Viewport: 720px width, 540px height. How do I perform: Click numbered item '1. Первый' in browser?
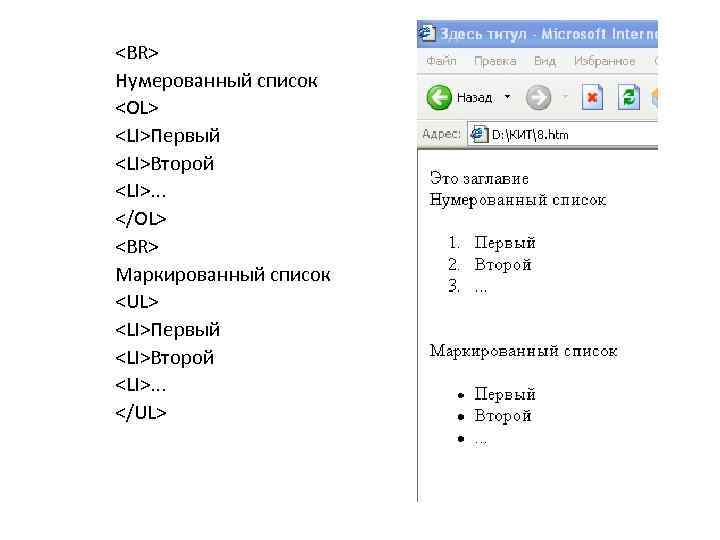[x=492, y=242]
